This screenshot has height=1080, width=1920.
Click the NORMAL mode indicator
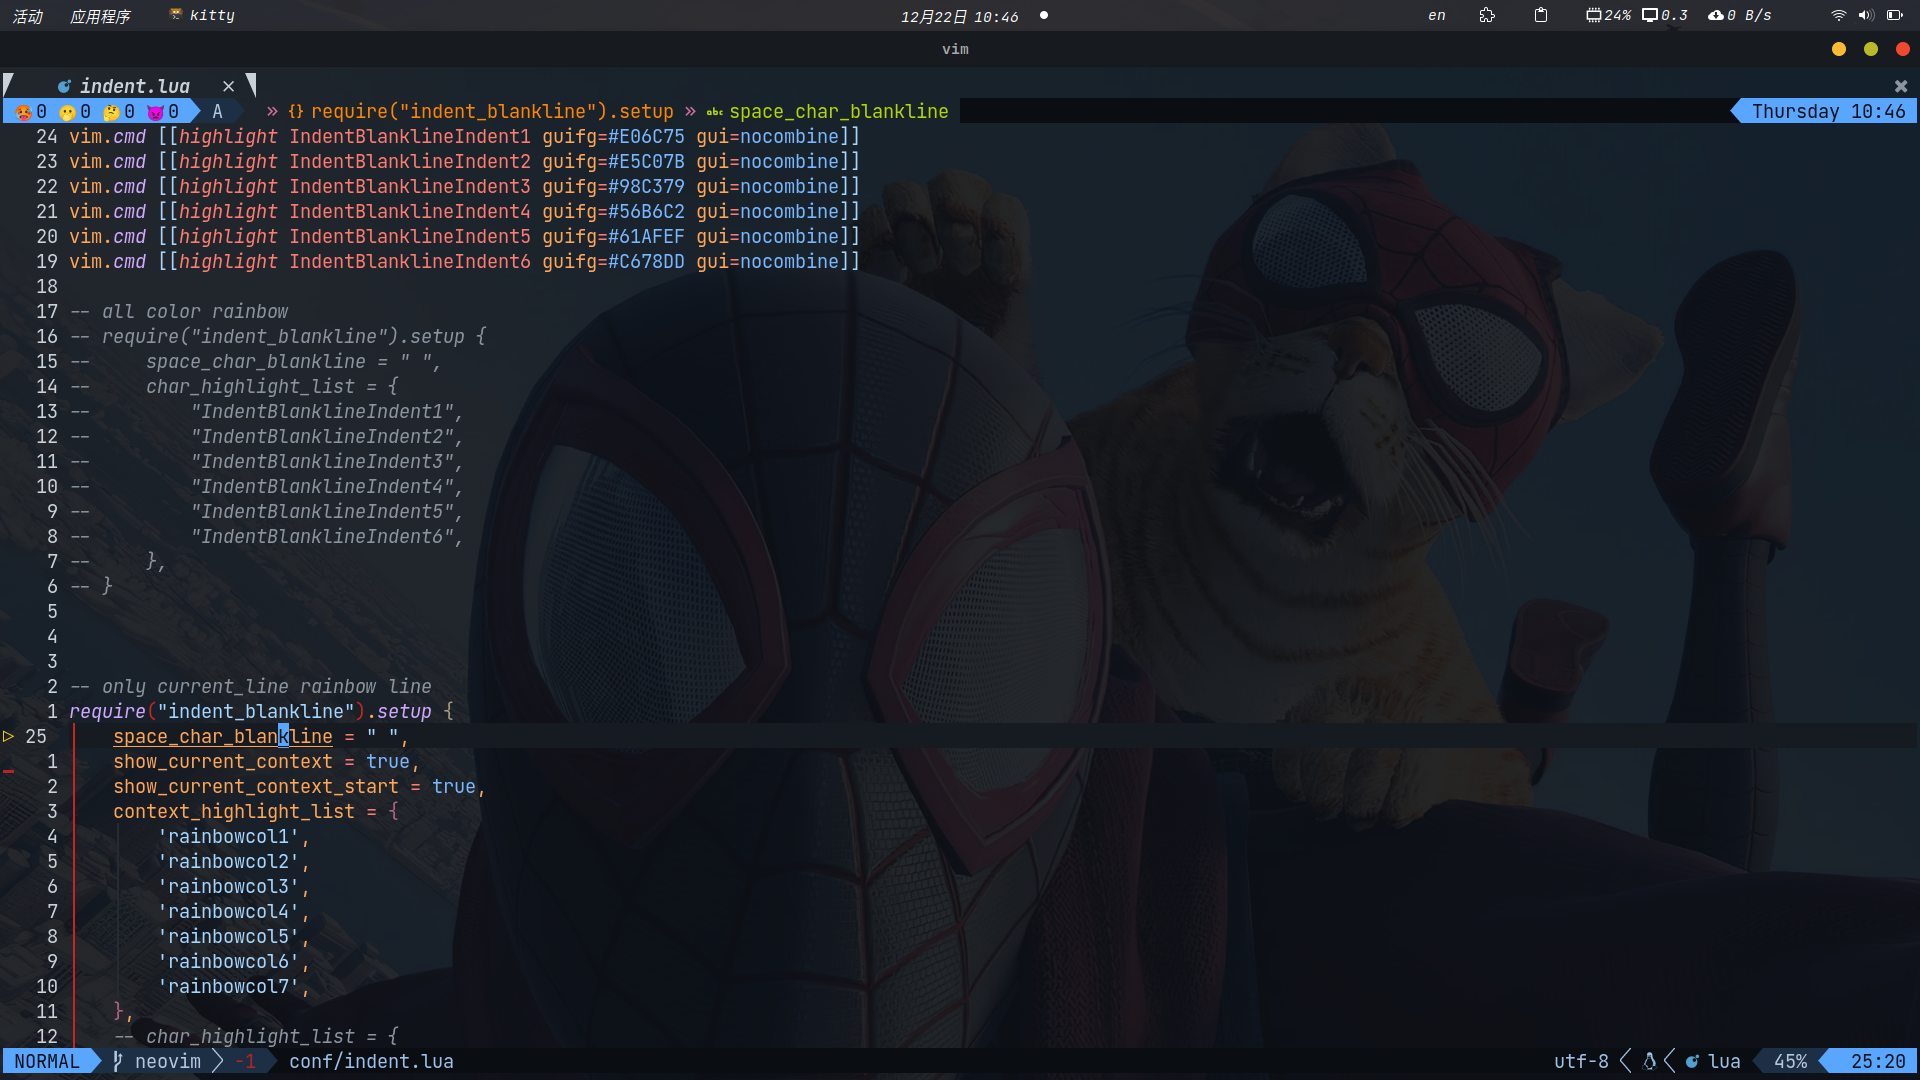point(46,1061)
